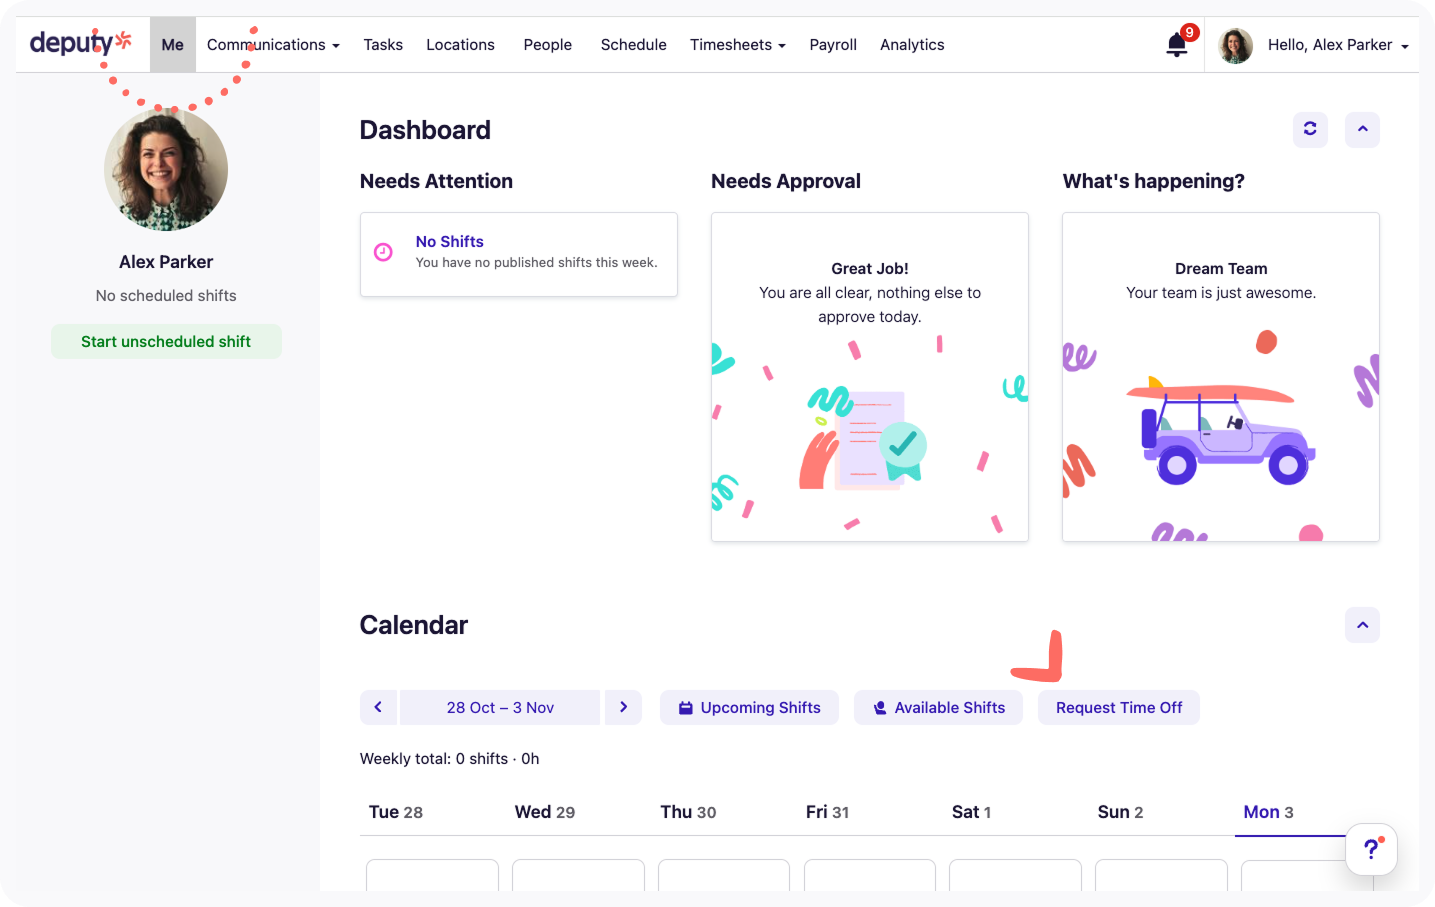Image resolution: width=1435 pixels, height=907 pixels.
Task: Collapse the Dashboard section
Action: pos(1362,130)
